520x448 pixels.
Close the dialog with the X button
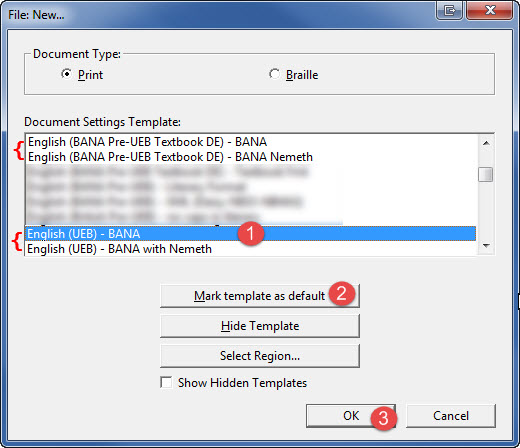(x=490, y=10)
